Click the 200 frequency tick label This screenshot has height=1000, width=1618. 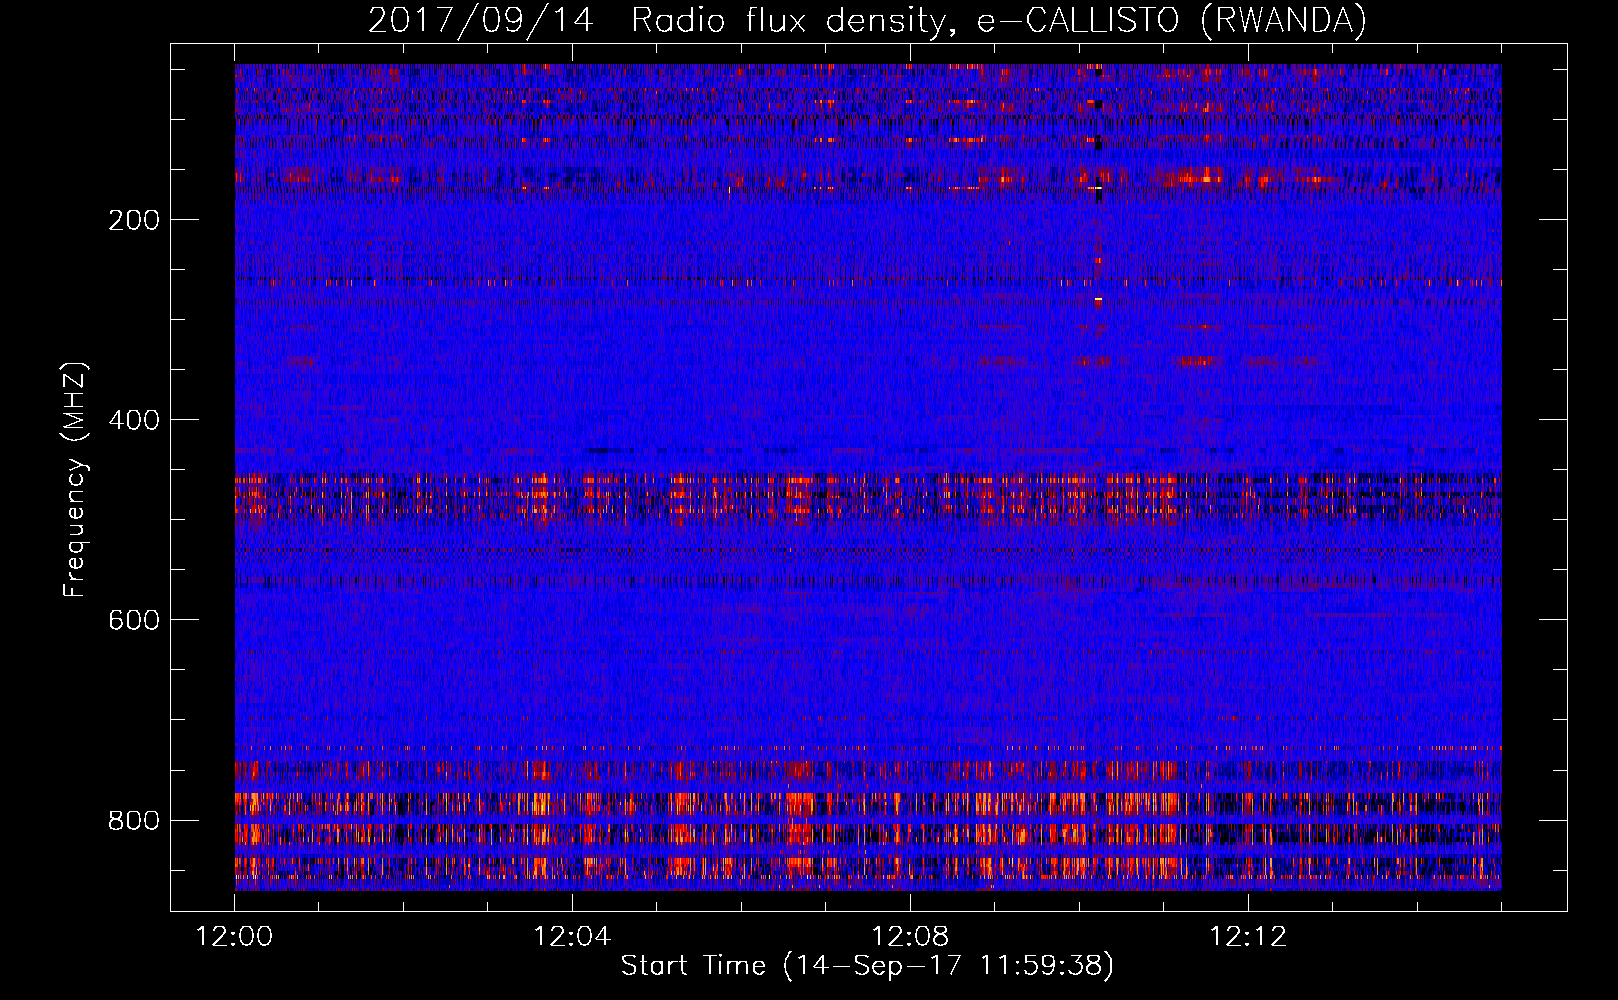click(x=134, y=220)
